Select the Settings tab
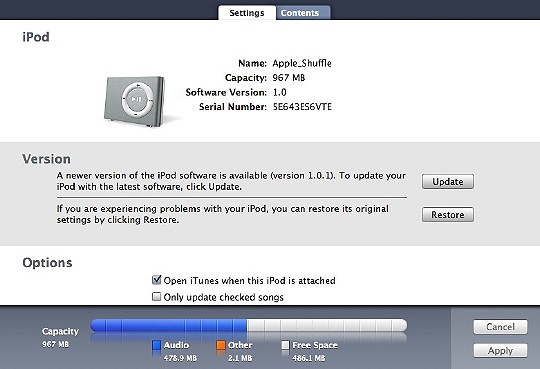The height and width of the screenshot is (369, 540). point(247,13)
